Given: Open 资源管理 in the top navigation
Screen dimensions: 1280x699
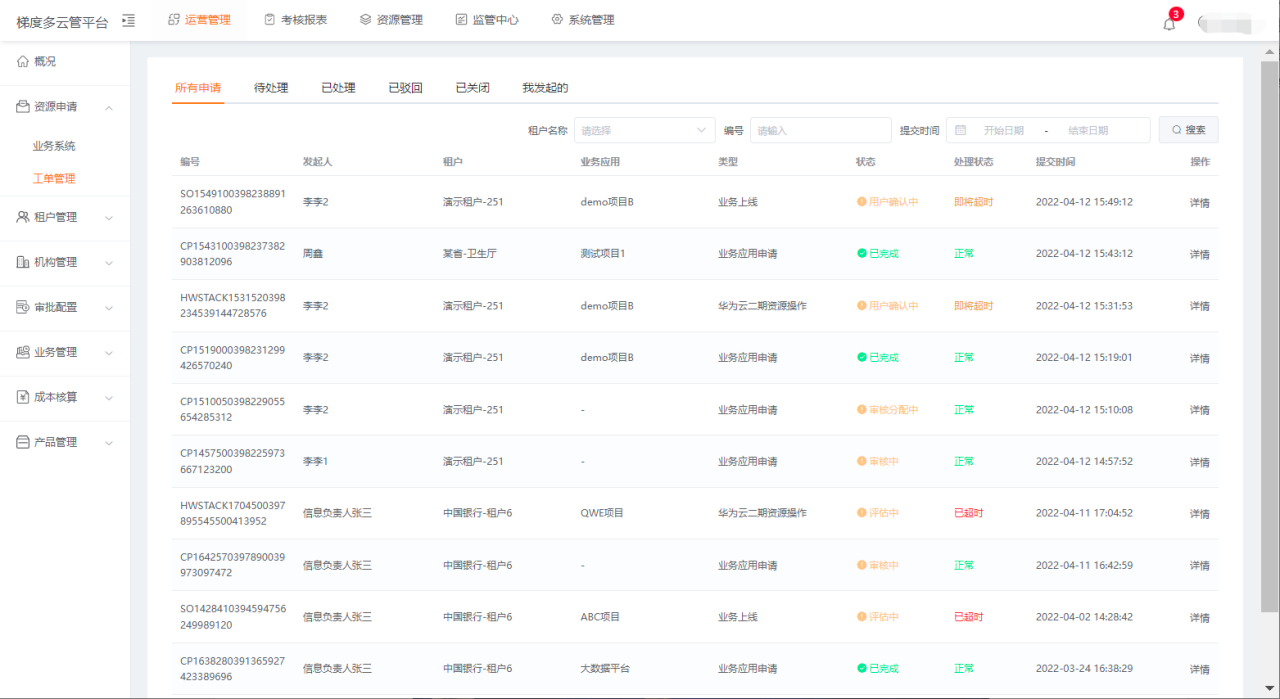Looking at the screenshot, I should [x=400, y=20].
